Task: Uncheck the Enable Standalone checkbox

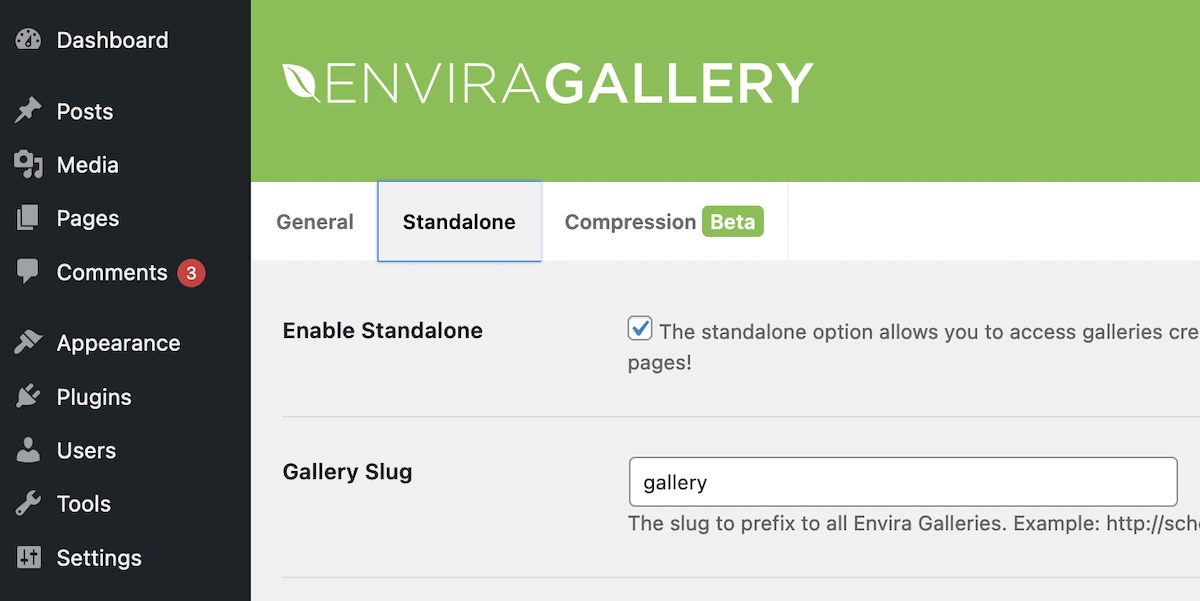Action: (x=640, y=328)
